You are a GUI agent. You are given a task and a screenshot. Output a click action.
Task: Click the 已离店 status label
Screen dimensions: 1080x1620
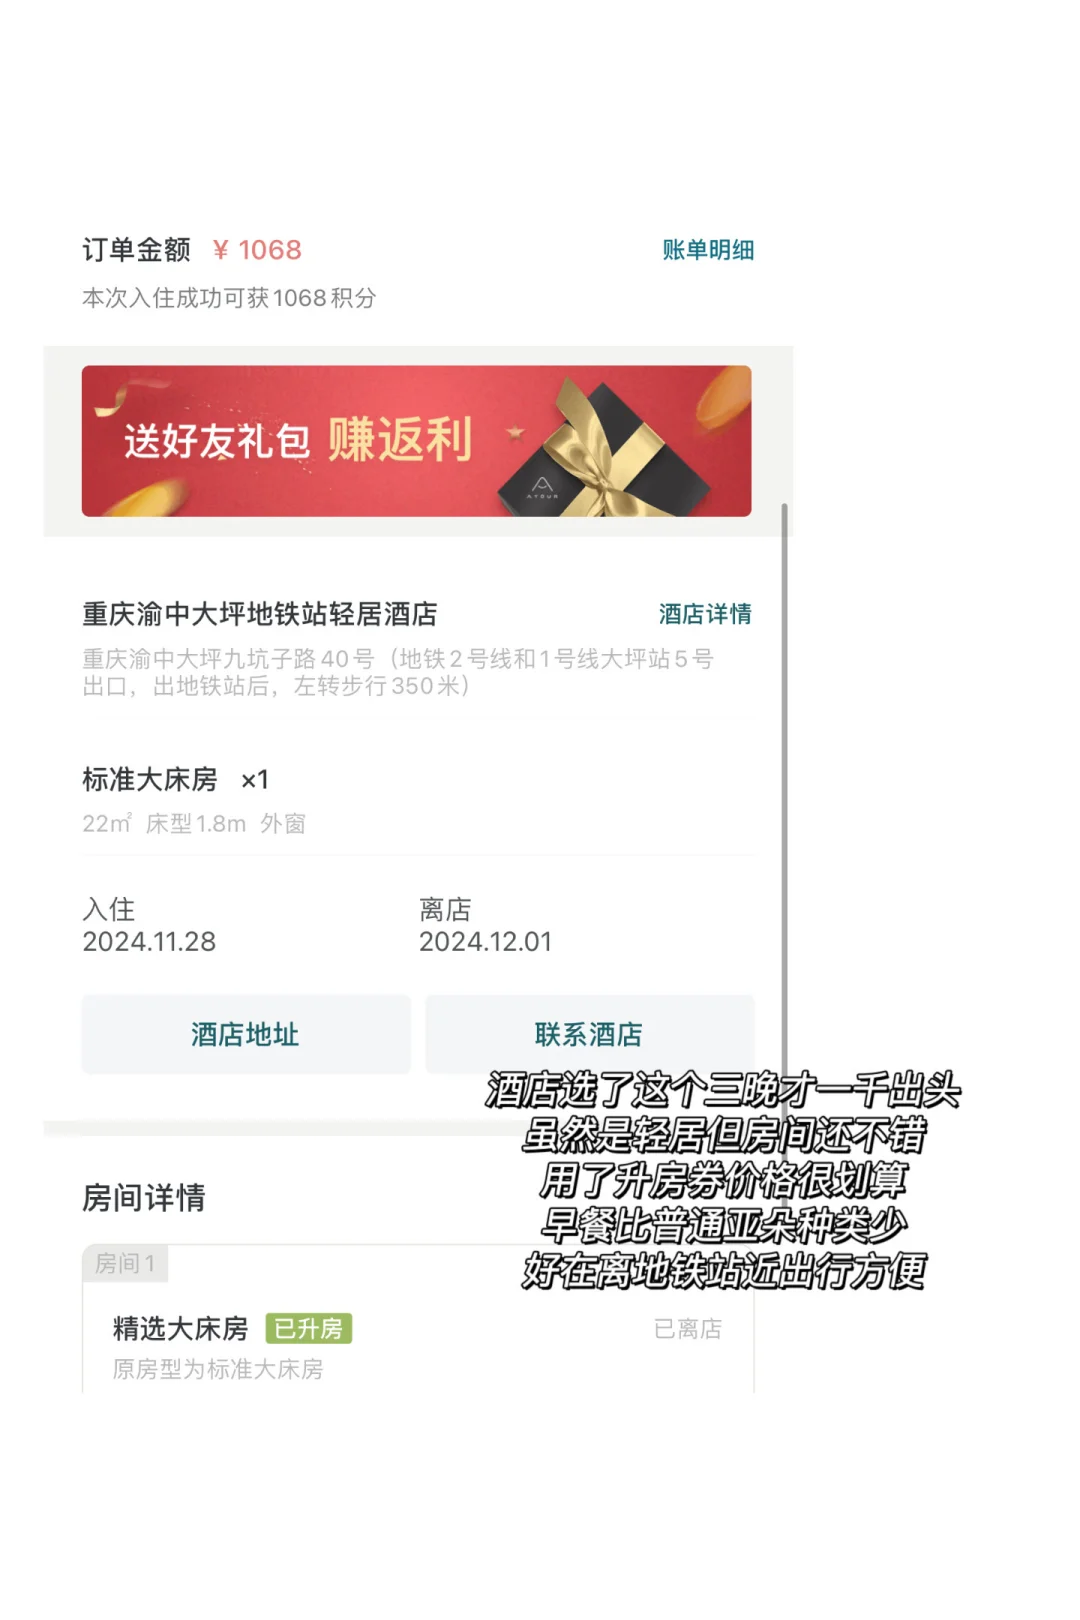pyautogui.click(x=688, y=1329)
